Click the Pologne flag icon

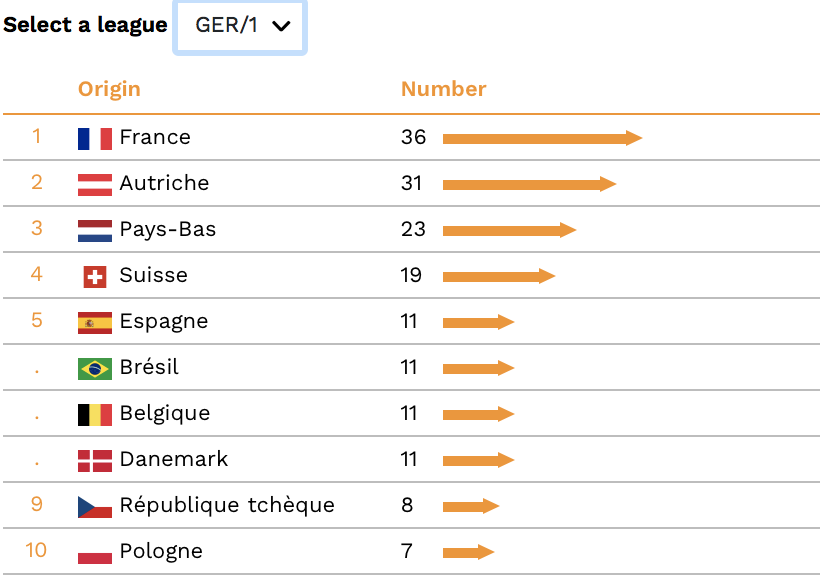coord(95,553)
